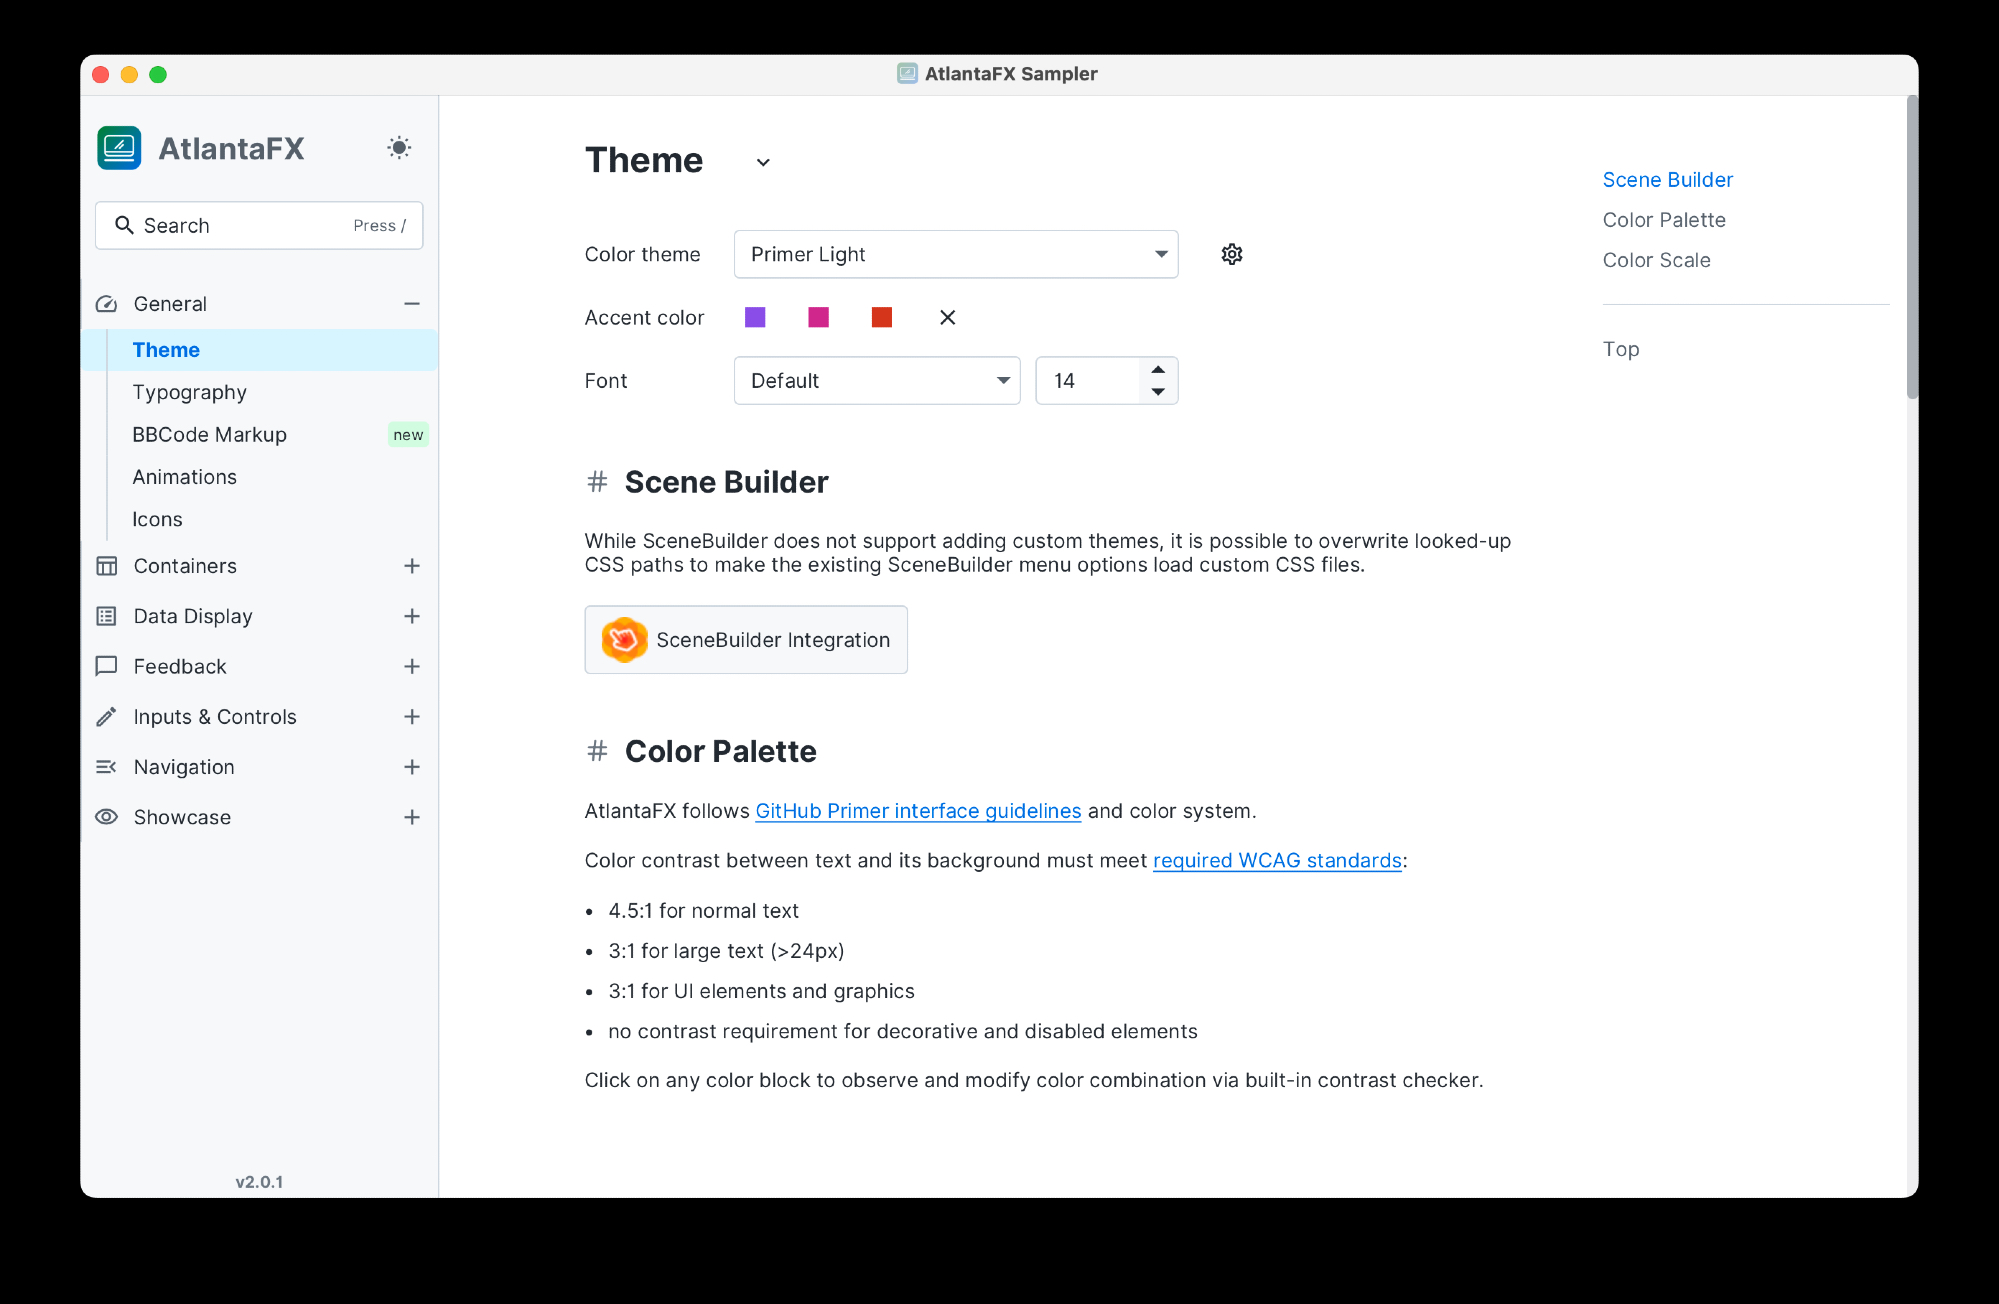Collapse the General section
Screen dimensions: 1999x1304
click(x=411, y=304)
